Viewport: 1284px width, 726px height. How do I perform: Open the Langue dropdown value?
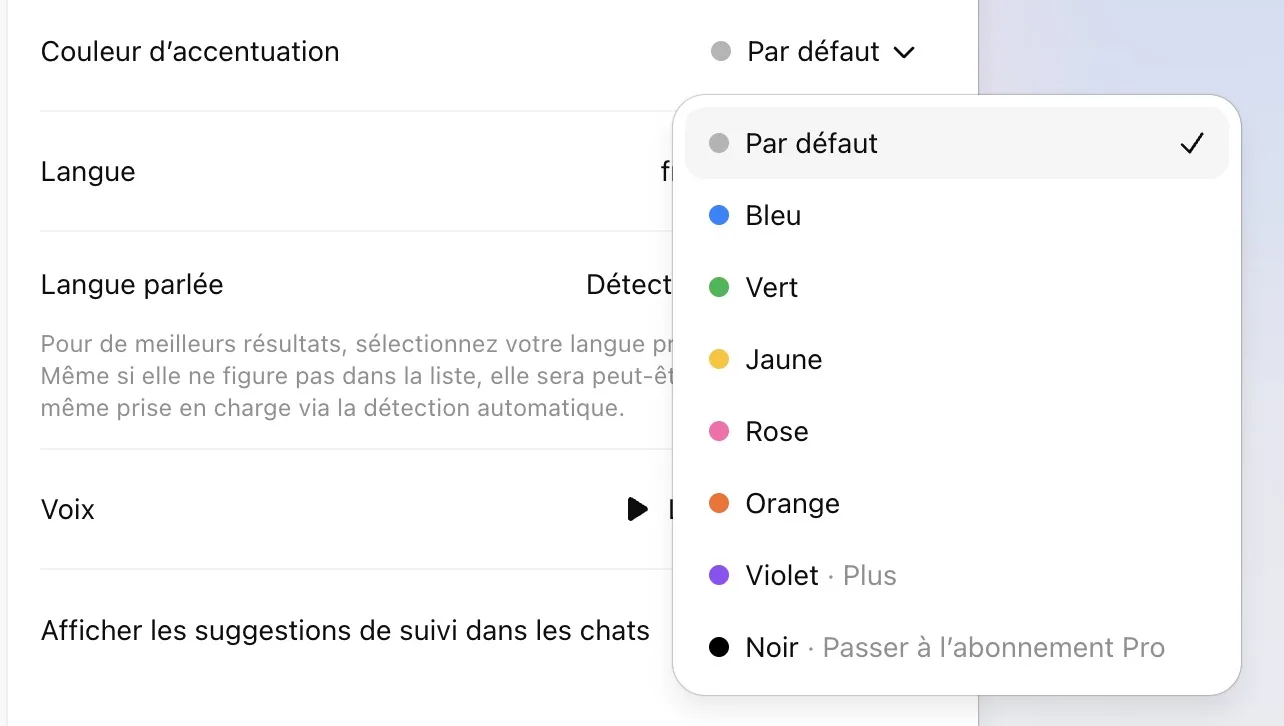pyautogui.click(x=667, y=171)
